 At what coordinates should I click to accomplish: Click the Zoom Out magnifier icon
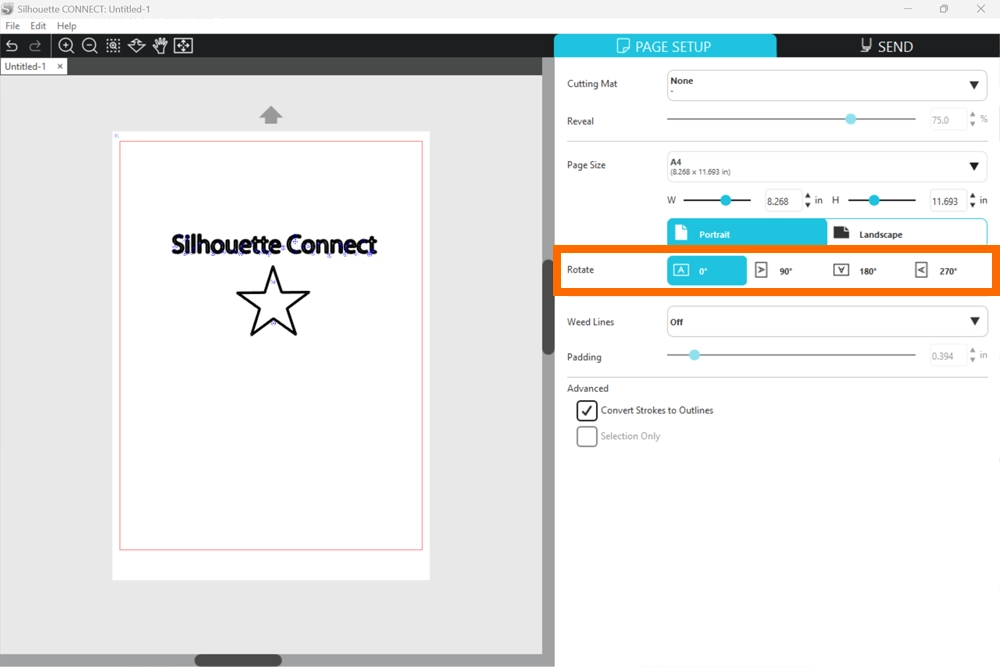90,46
